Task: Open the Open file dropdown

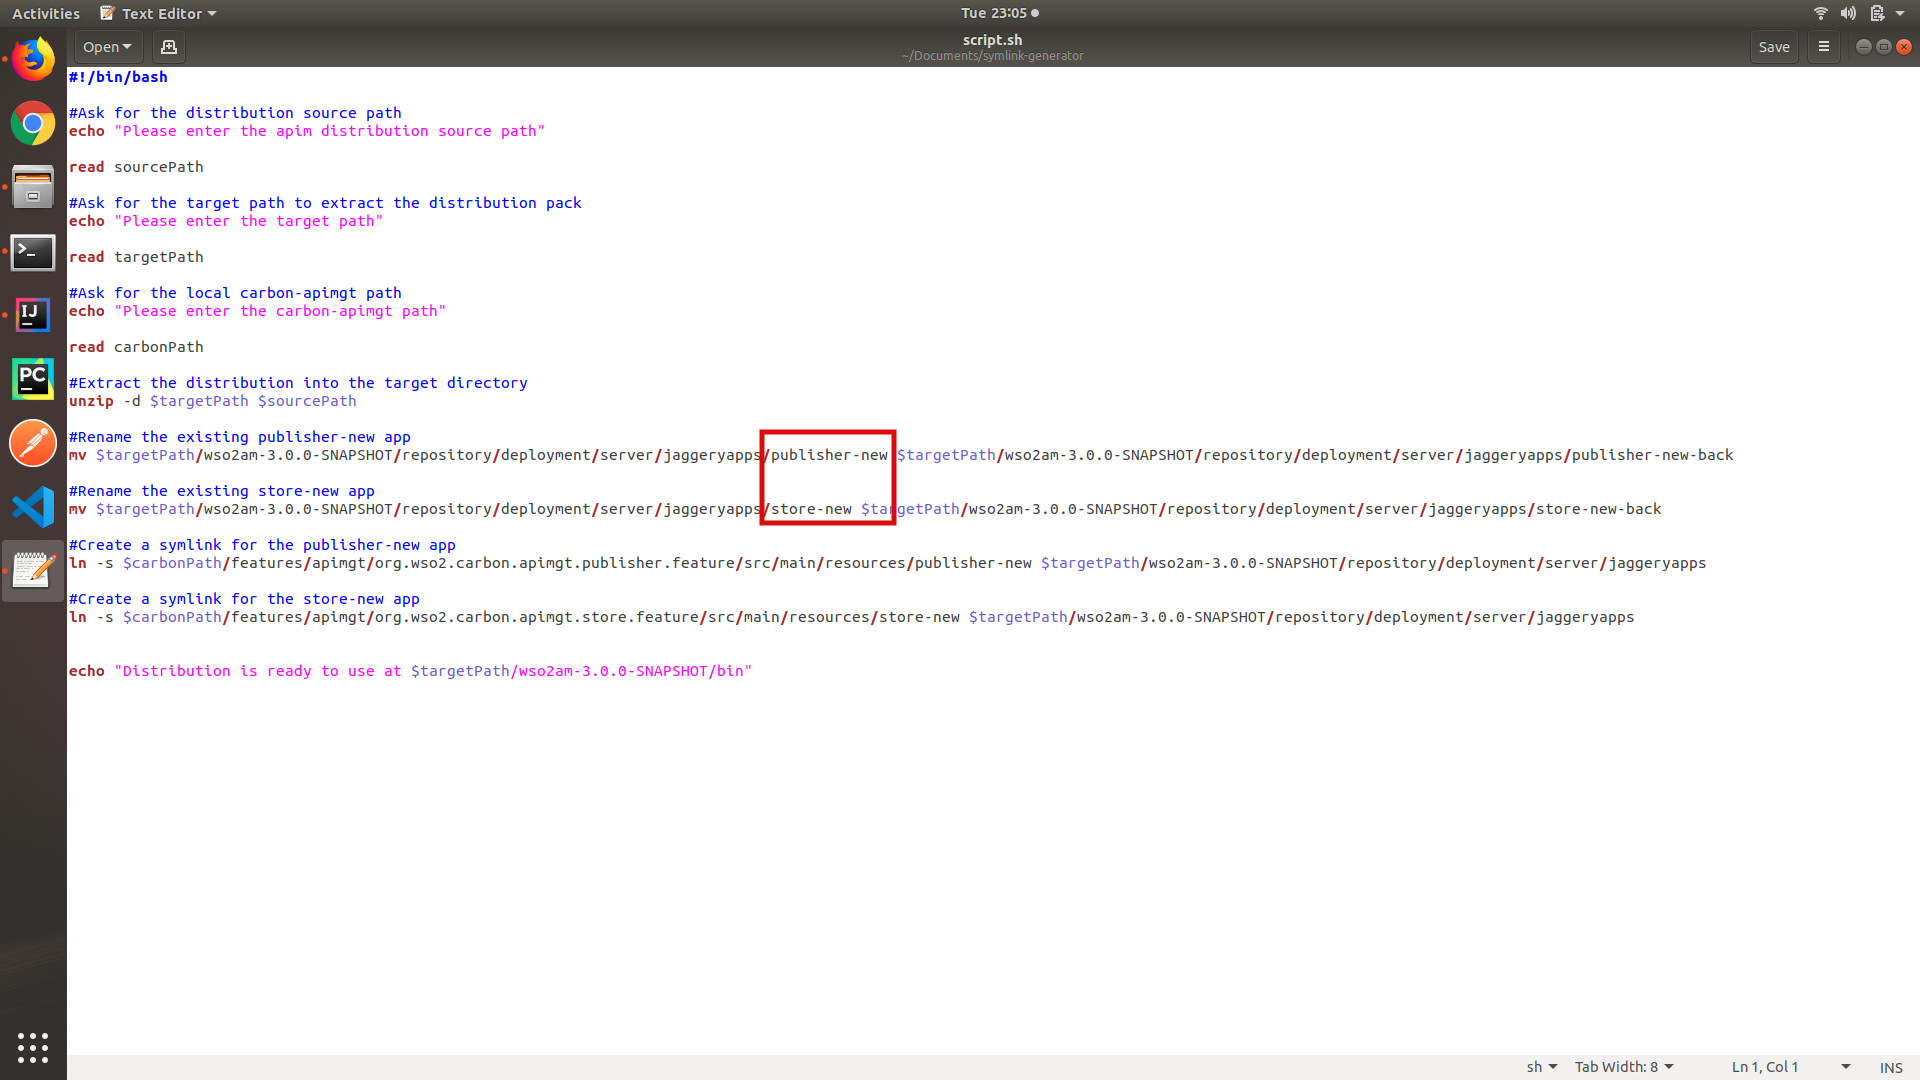Action: 107,46
